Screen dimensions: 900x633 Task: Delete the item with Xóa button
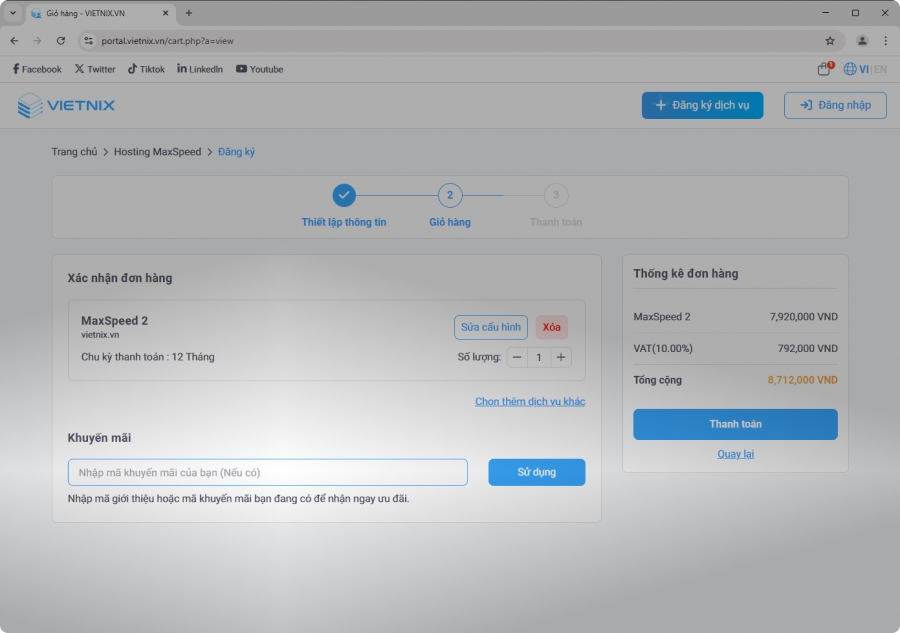coord(551,327)
